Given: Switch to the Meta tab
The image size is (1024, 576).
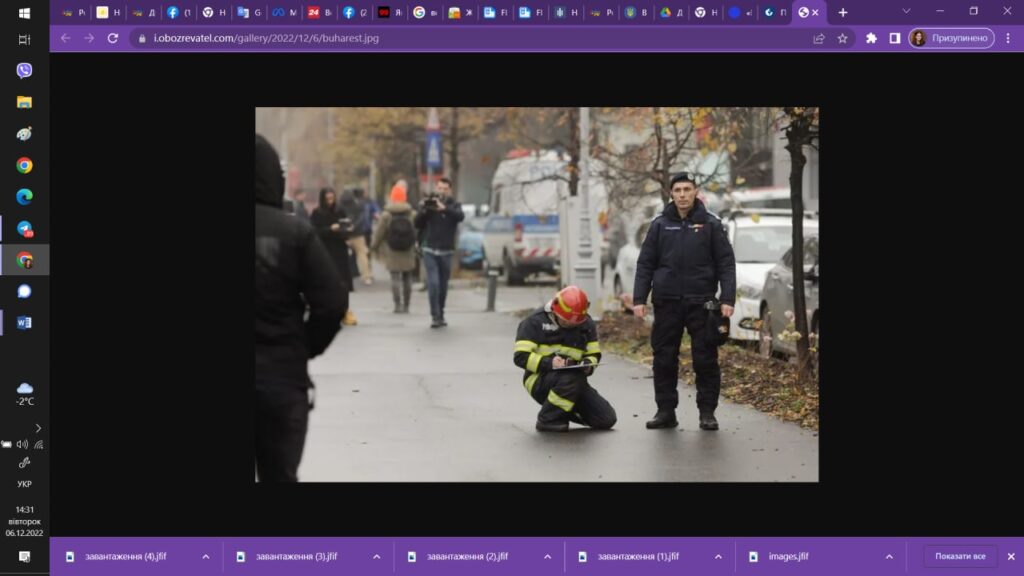Looking at the screenshot, I should [x=284, y=12].
